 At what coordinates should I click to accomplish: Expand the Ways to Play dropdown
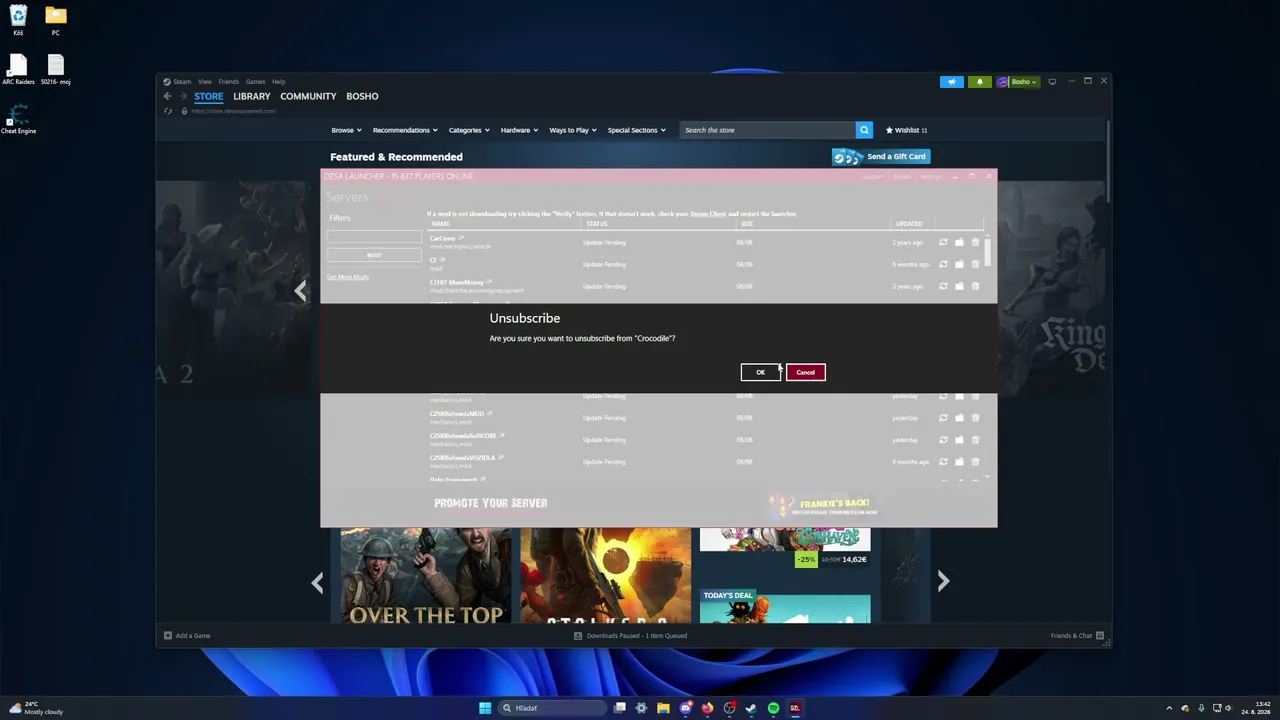point(573,130)
